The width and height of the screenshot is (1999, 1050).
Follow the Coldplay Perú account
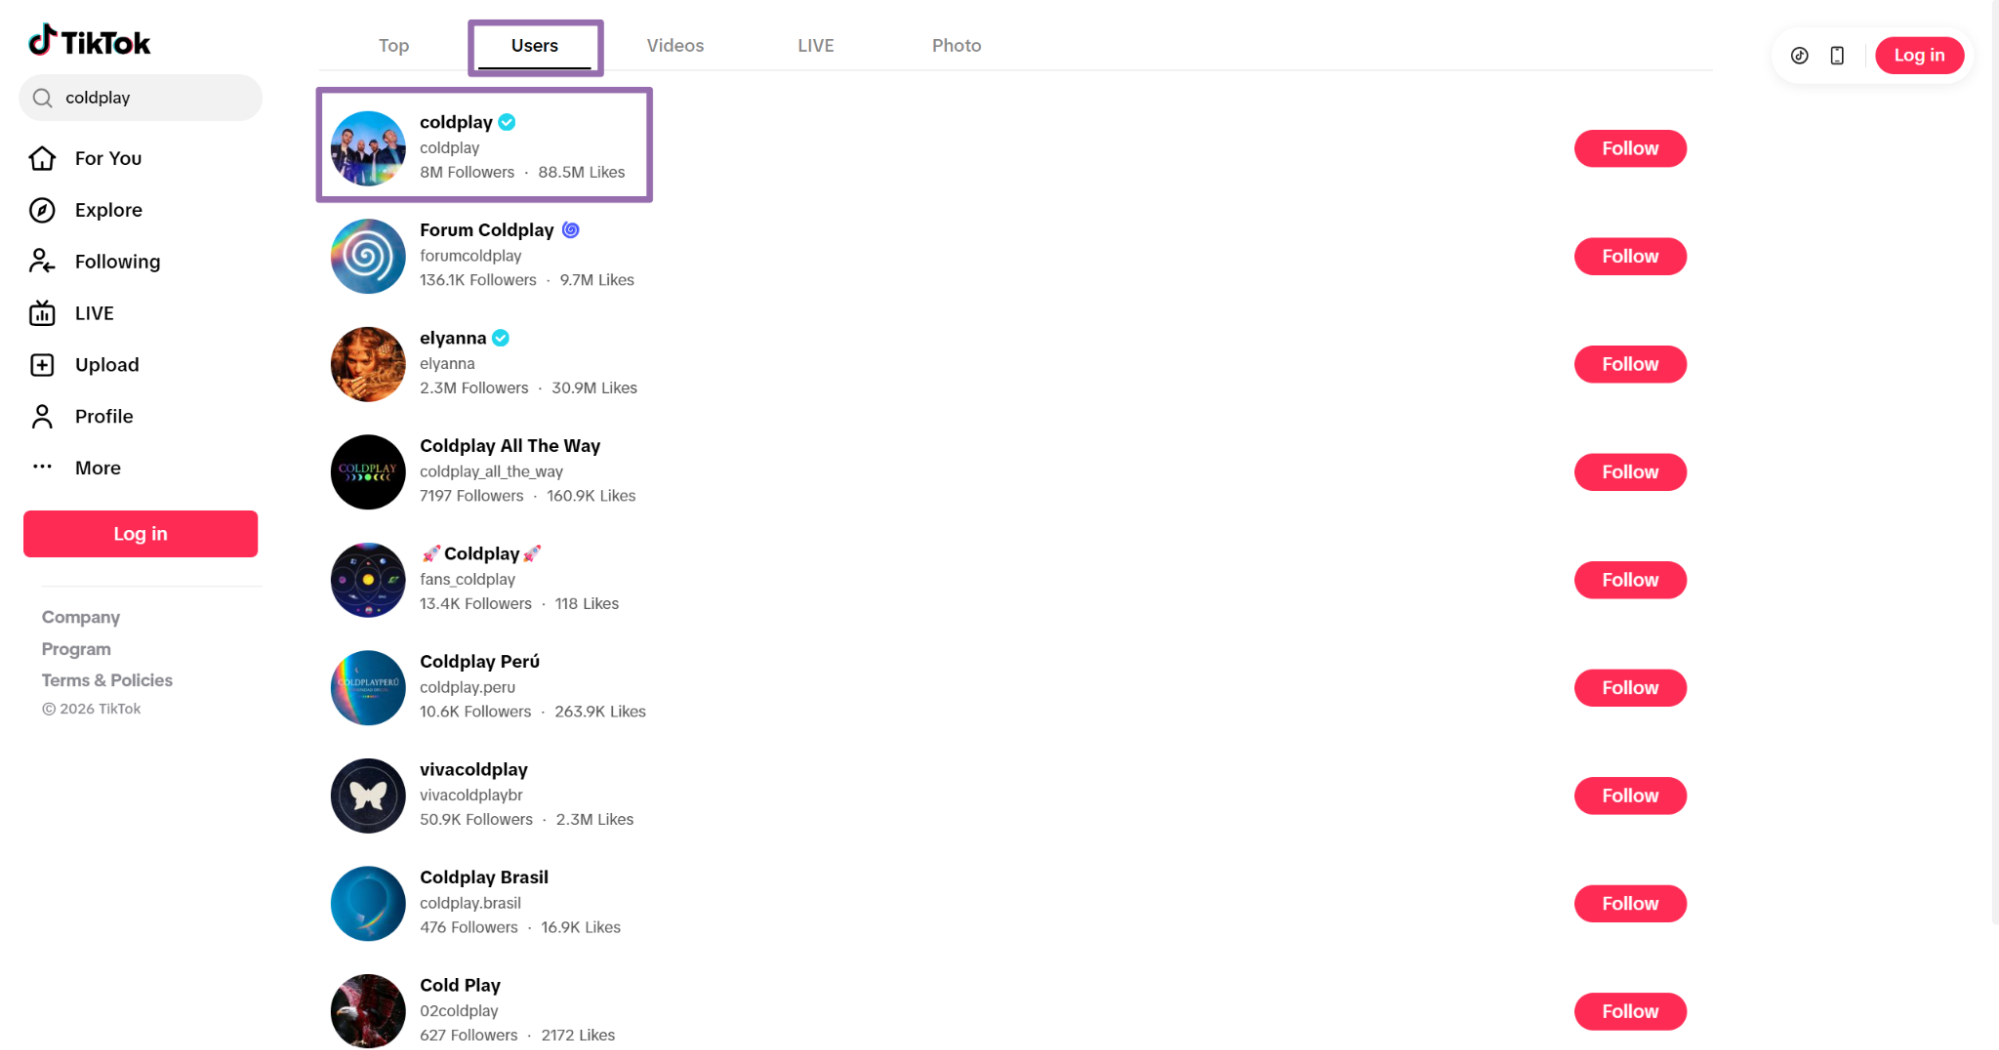point(1630,688)
